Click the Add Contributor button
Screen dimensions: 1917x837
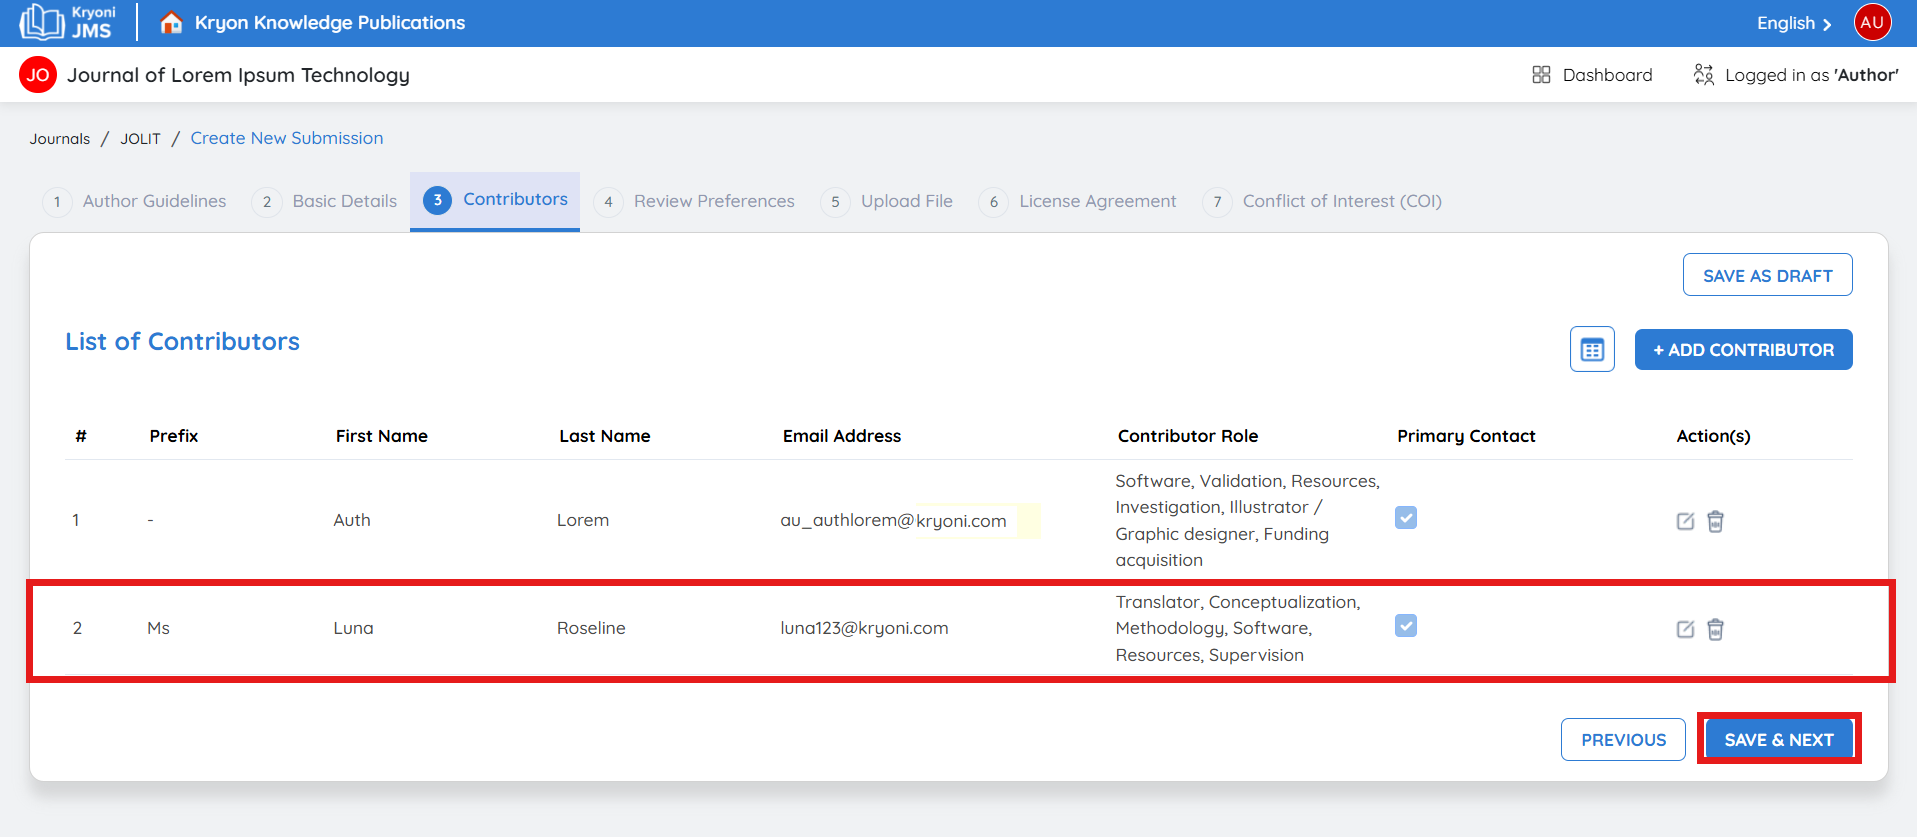coord(1743,350)
